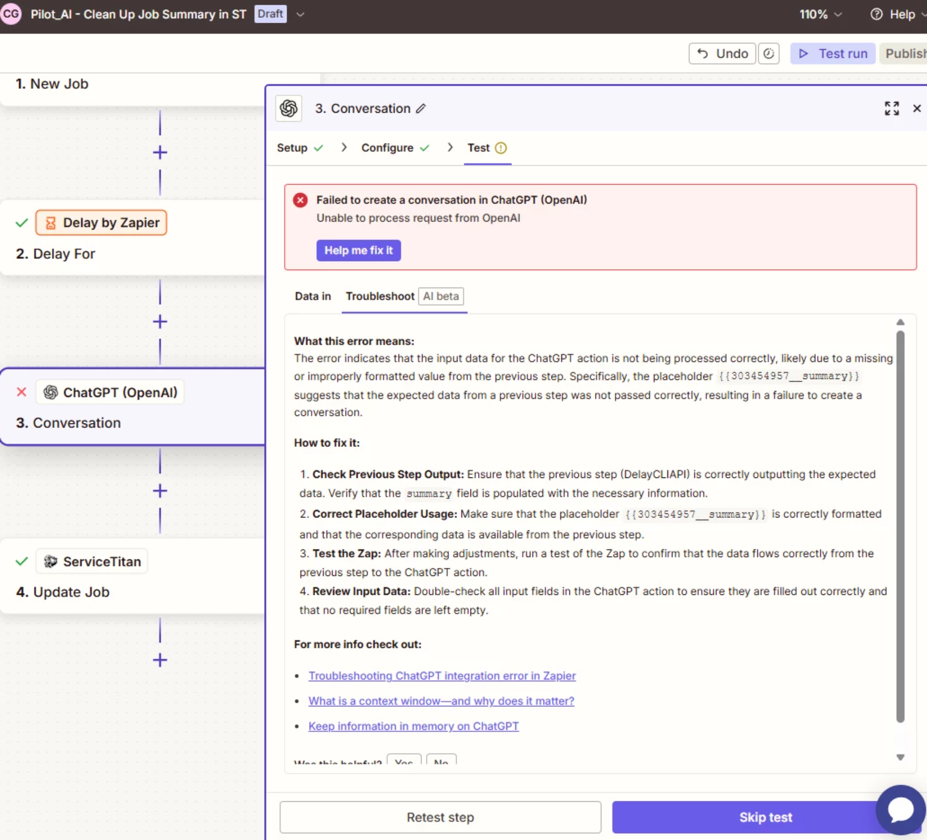Click the scroll up arrow in troubleshoot pane
927x840 pixels.
[900, 322]
